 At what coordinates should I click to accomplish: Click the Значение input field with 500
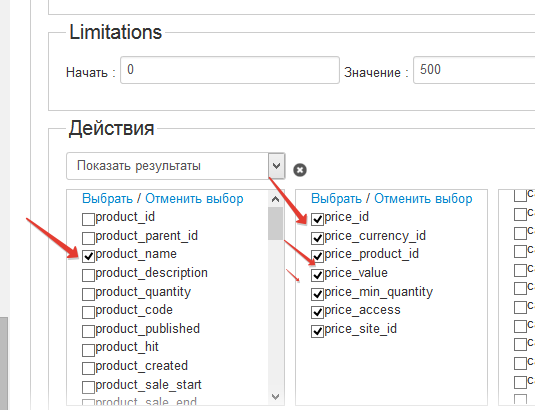pyautogui.click(x=474, y=70)
